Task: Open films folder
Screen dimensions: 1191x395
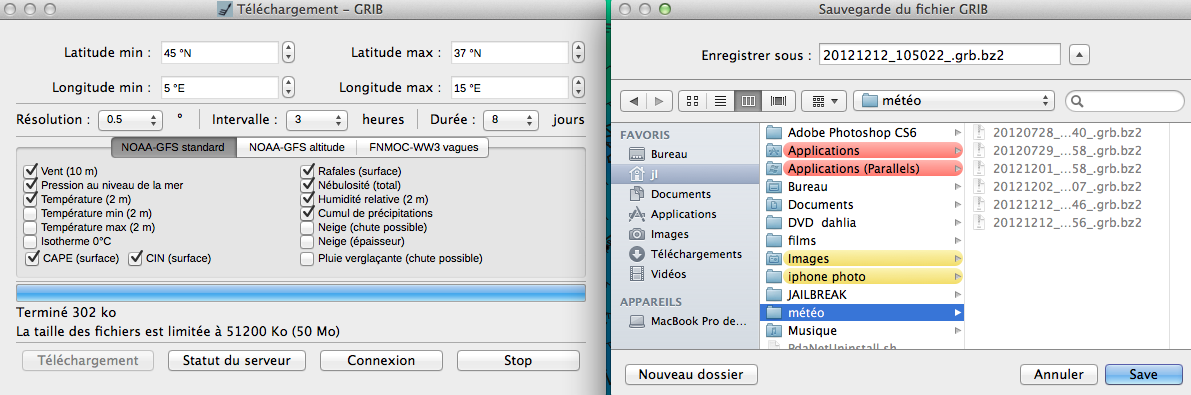Action: click(x=862, y=240)
